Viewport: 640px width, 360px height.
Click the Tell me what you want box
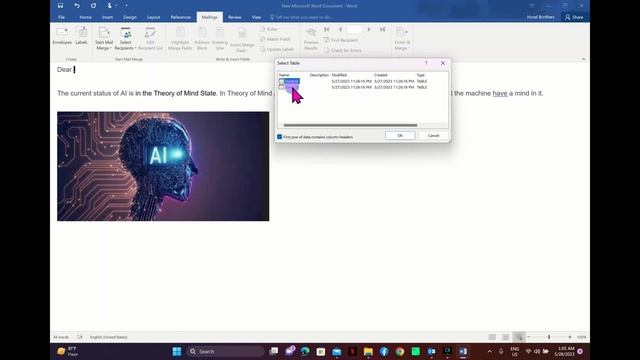tap(302, 17)
